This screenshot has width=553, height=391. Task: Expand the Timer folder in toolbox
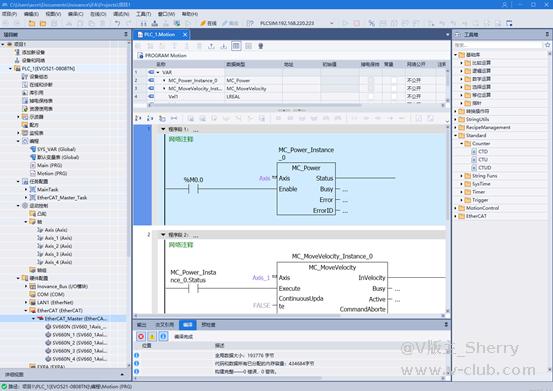click(x=461, y=192)
